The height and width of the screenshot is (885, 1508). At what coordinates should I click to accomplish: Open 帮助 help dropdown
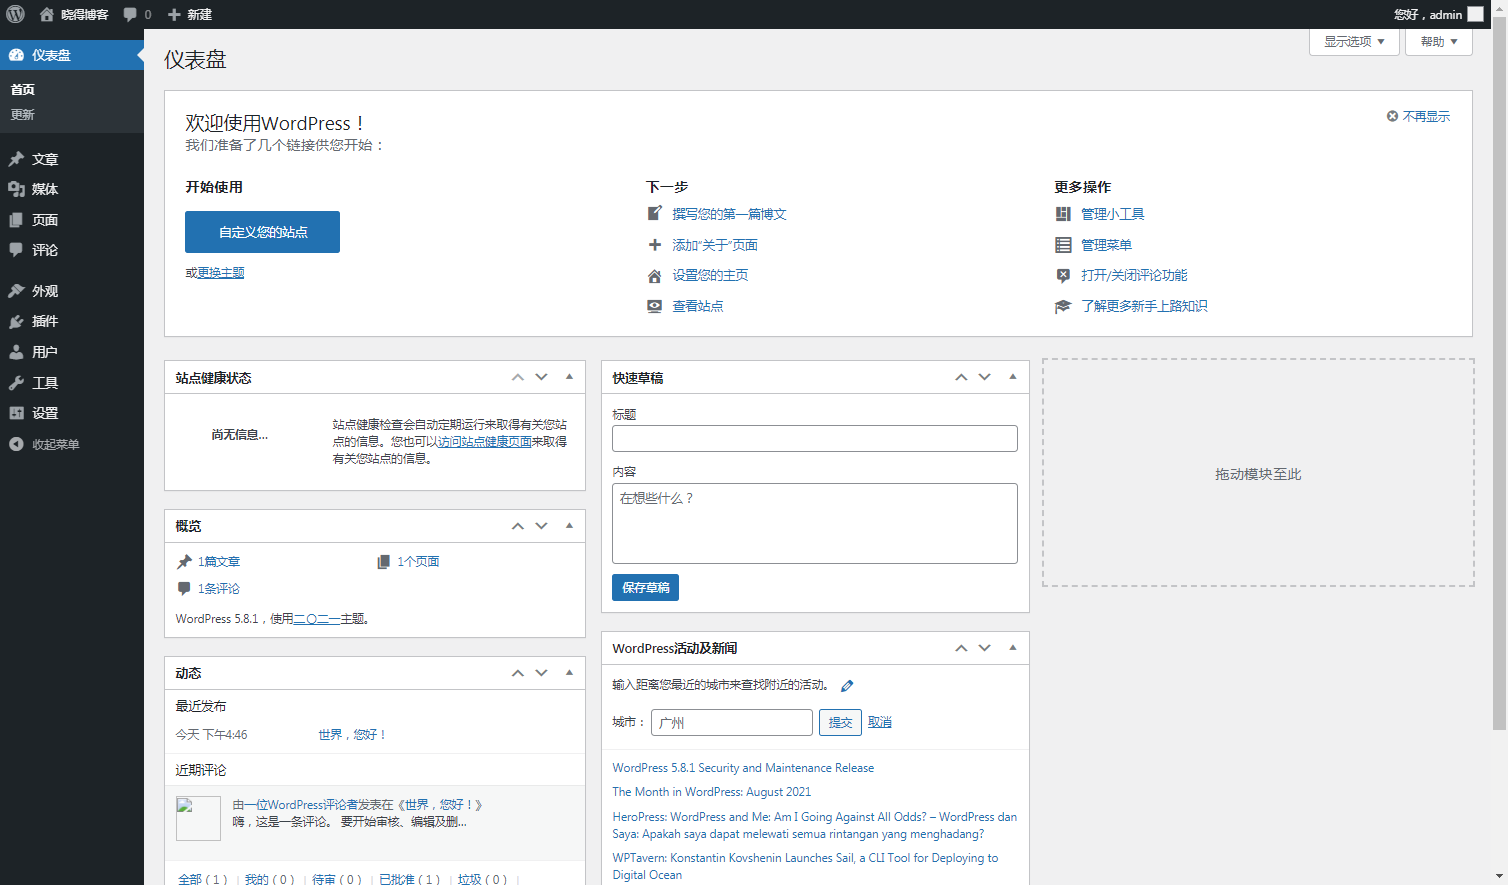point(1439,42)
